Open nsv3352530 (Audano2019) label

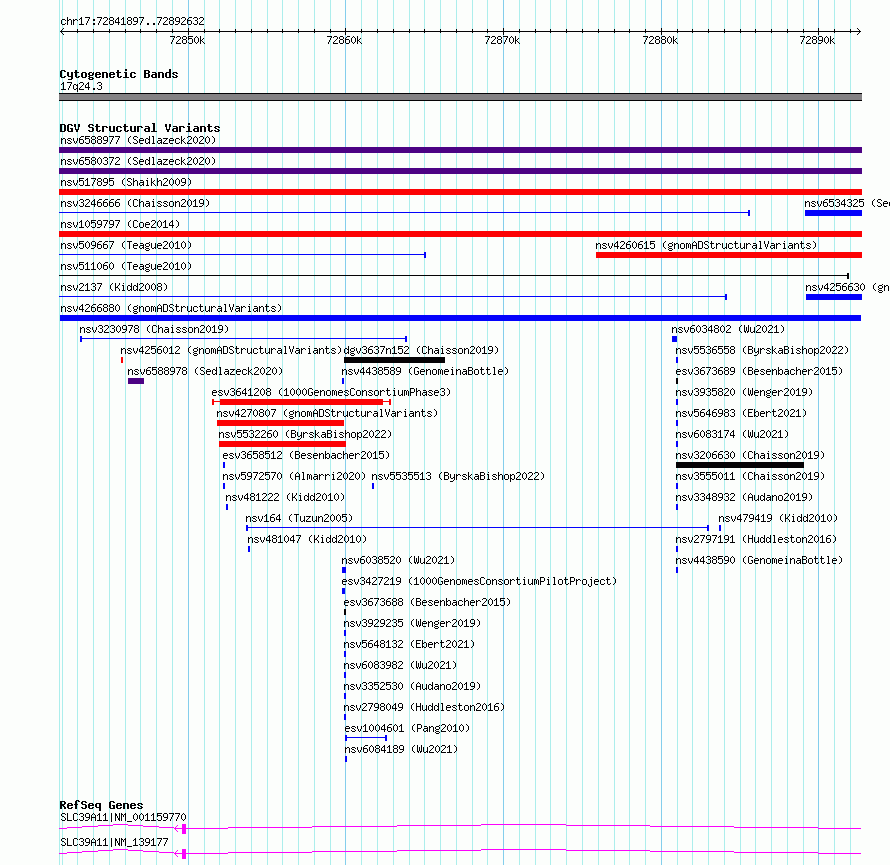pyautogui.click(x=412, y=686)
